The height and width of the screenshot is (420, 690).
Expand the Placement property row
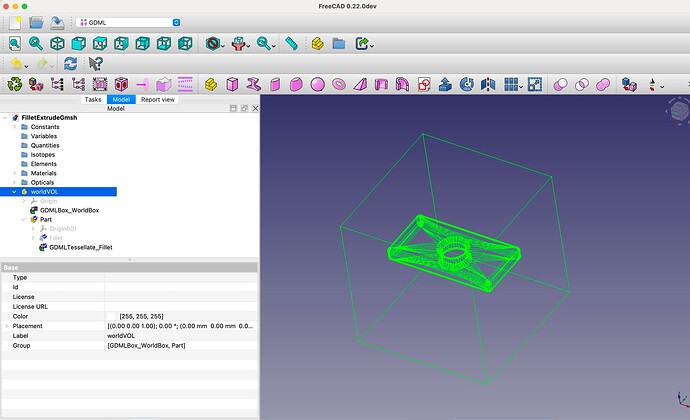pyautogui.click(x=7, y=326)
